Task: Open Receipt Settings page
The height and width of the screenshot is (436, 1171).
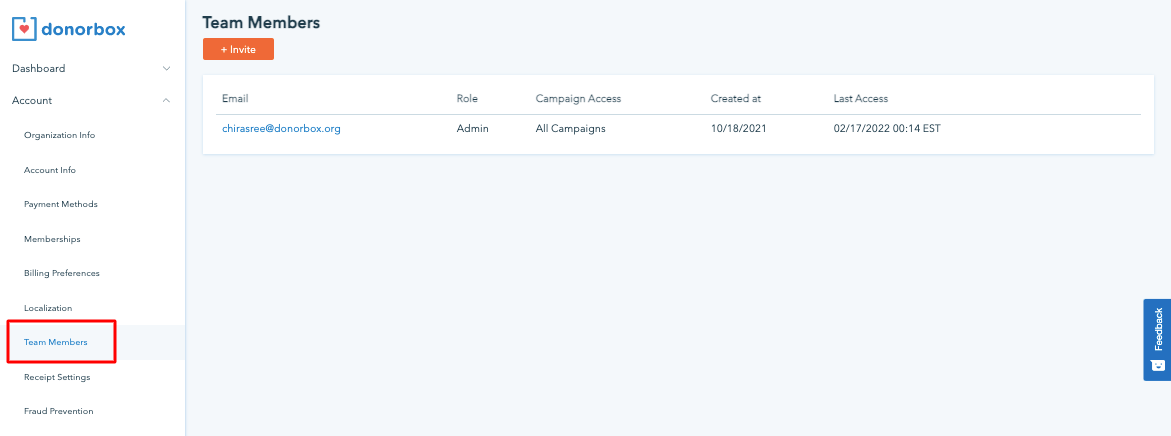Action: pyautogui.click(x=57, y=377)
